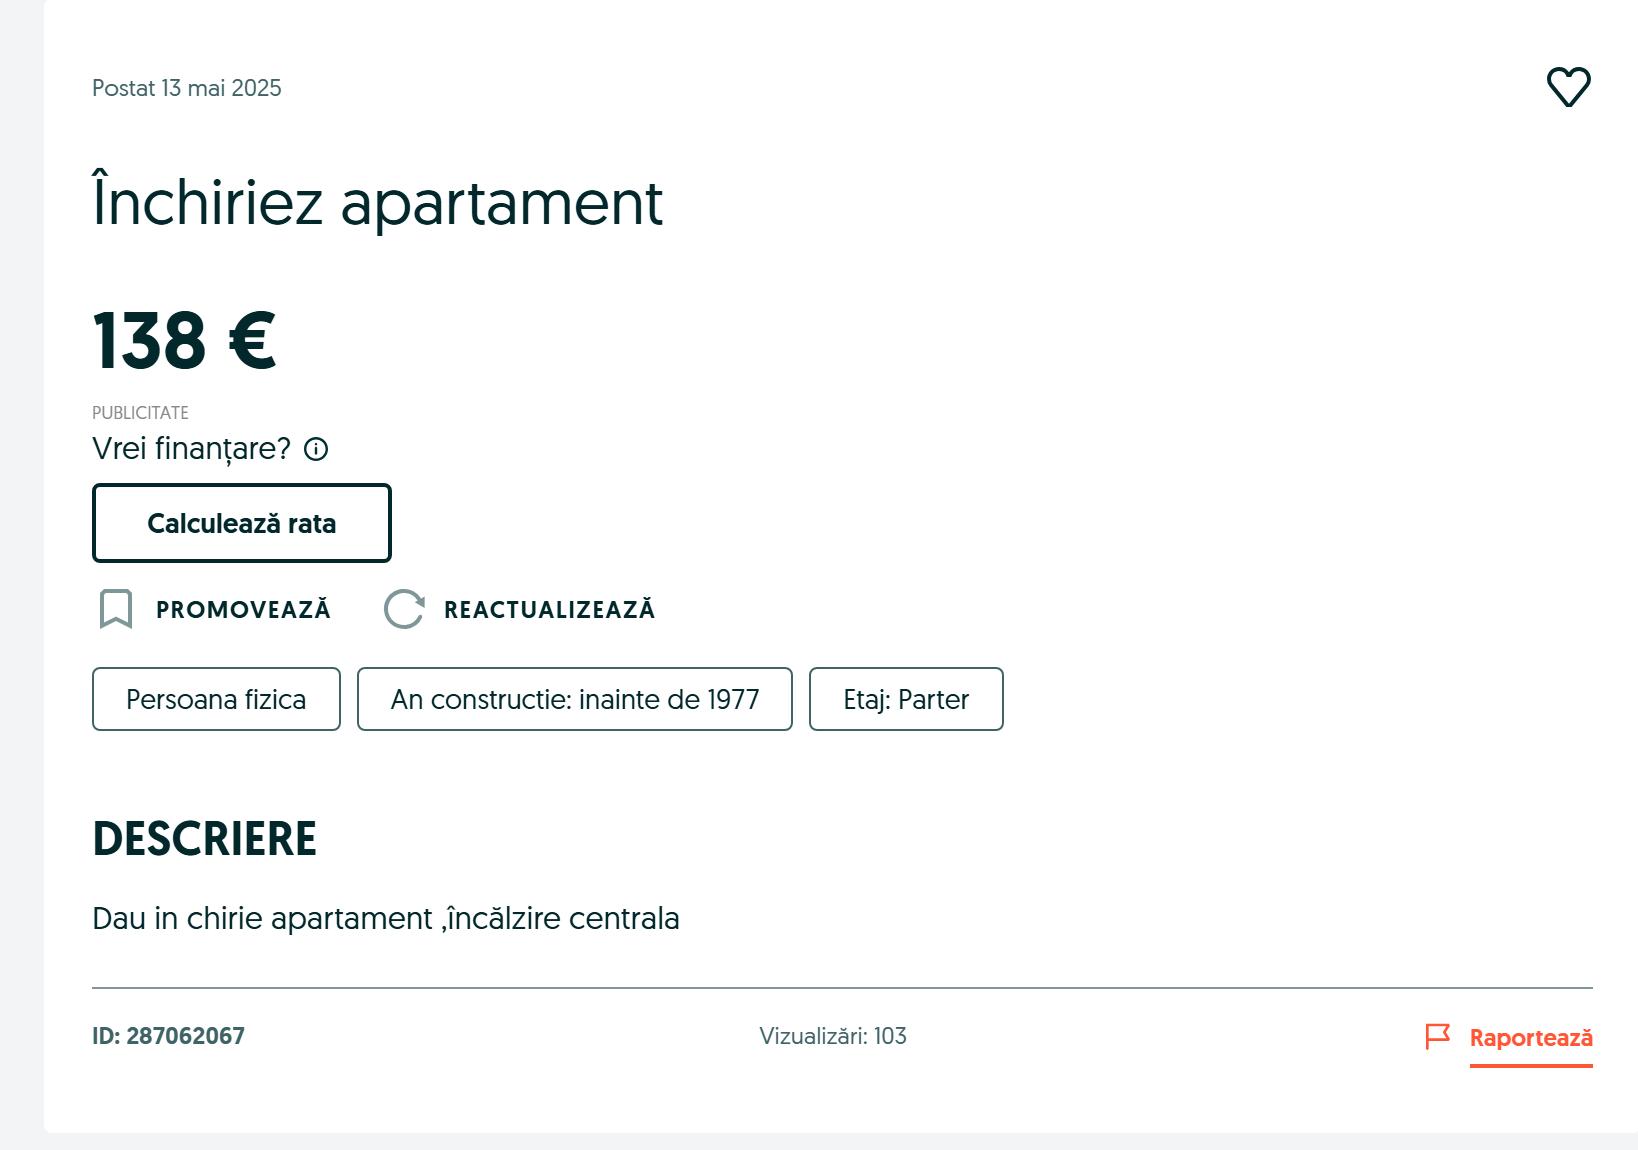Image resolution: width=1638 pixels, height=1150 pixels.
Task: Click the red flag report icon
Action: 1437,1036
